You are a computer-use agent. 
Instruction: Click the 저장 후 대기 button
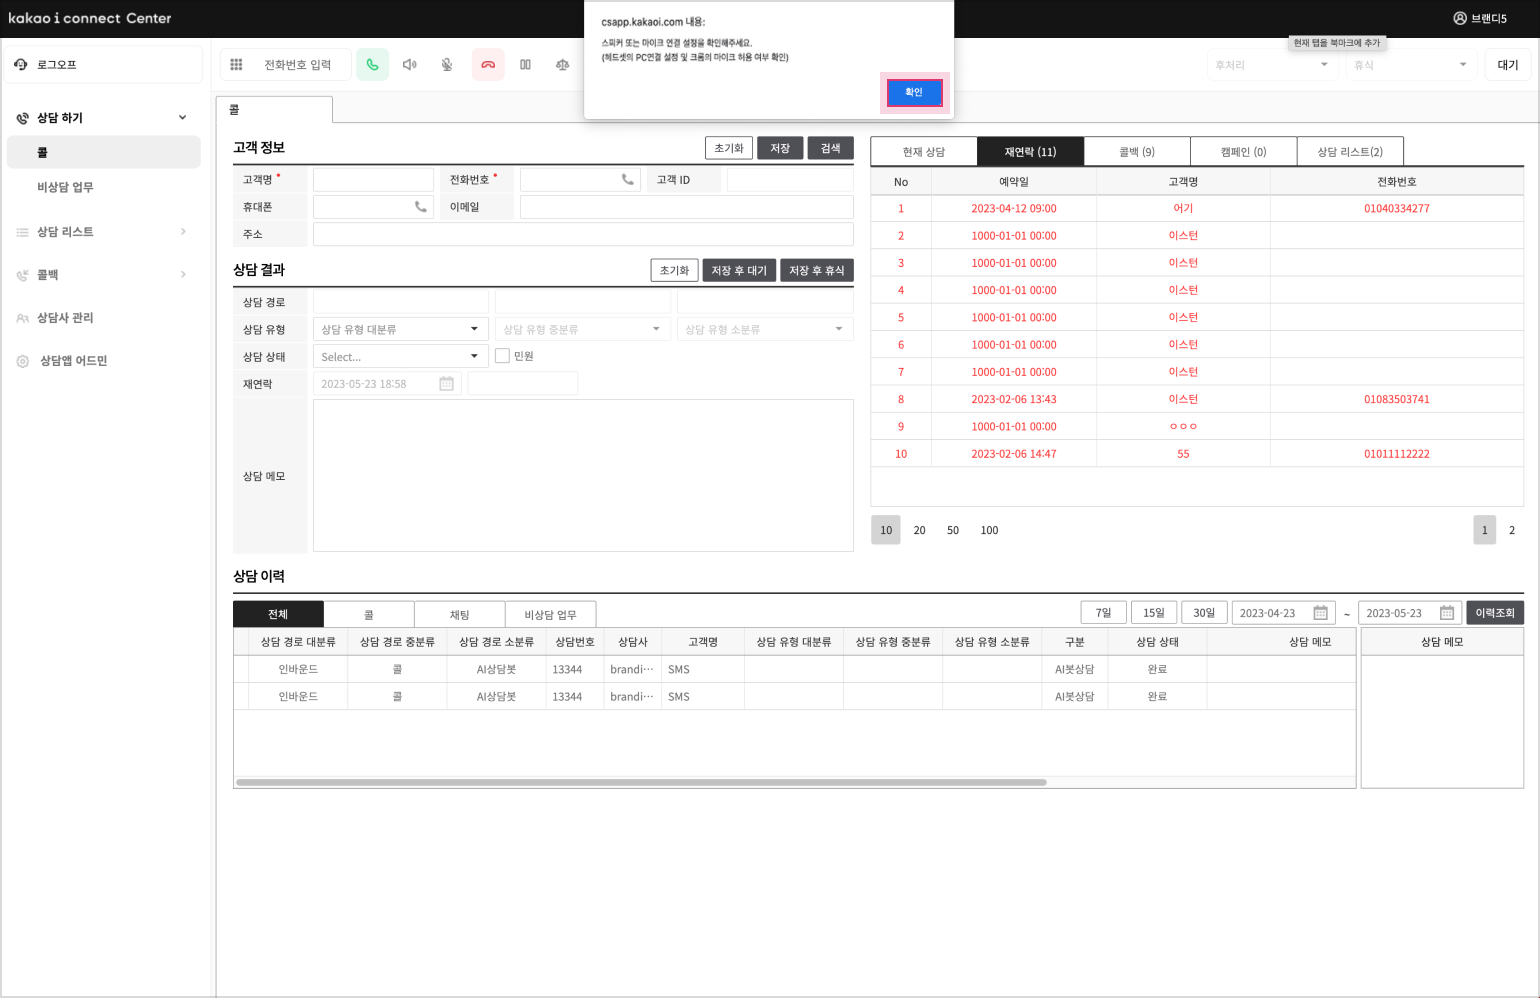click(x=738, y=271)
